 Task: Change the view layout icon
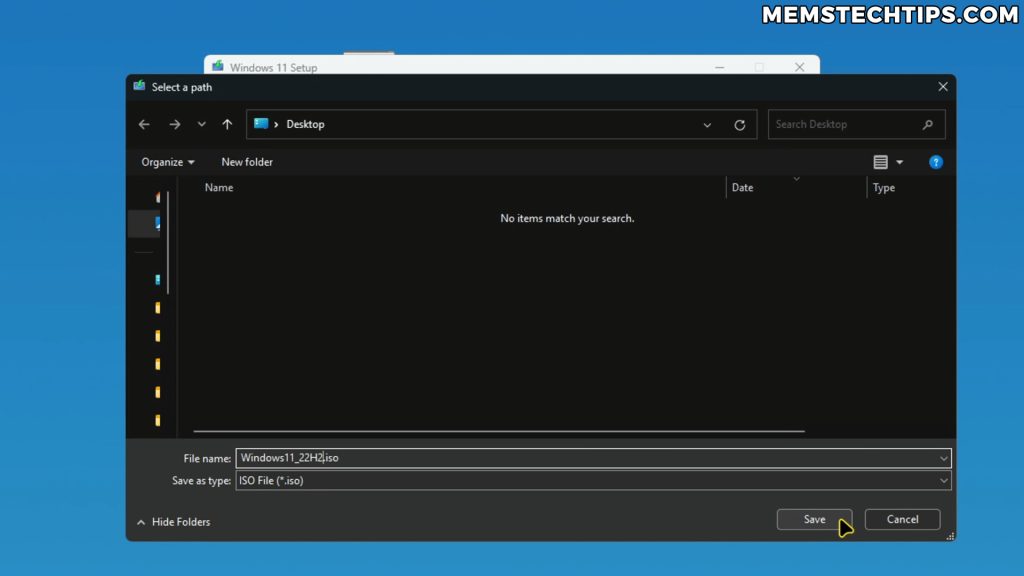[x=880, y=162]
